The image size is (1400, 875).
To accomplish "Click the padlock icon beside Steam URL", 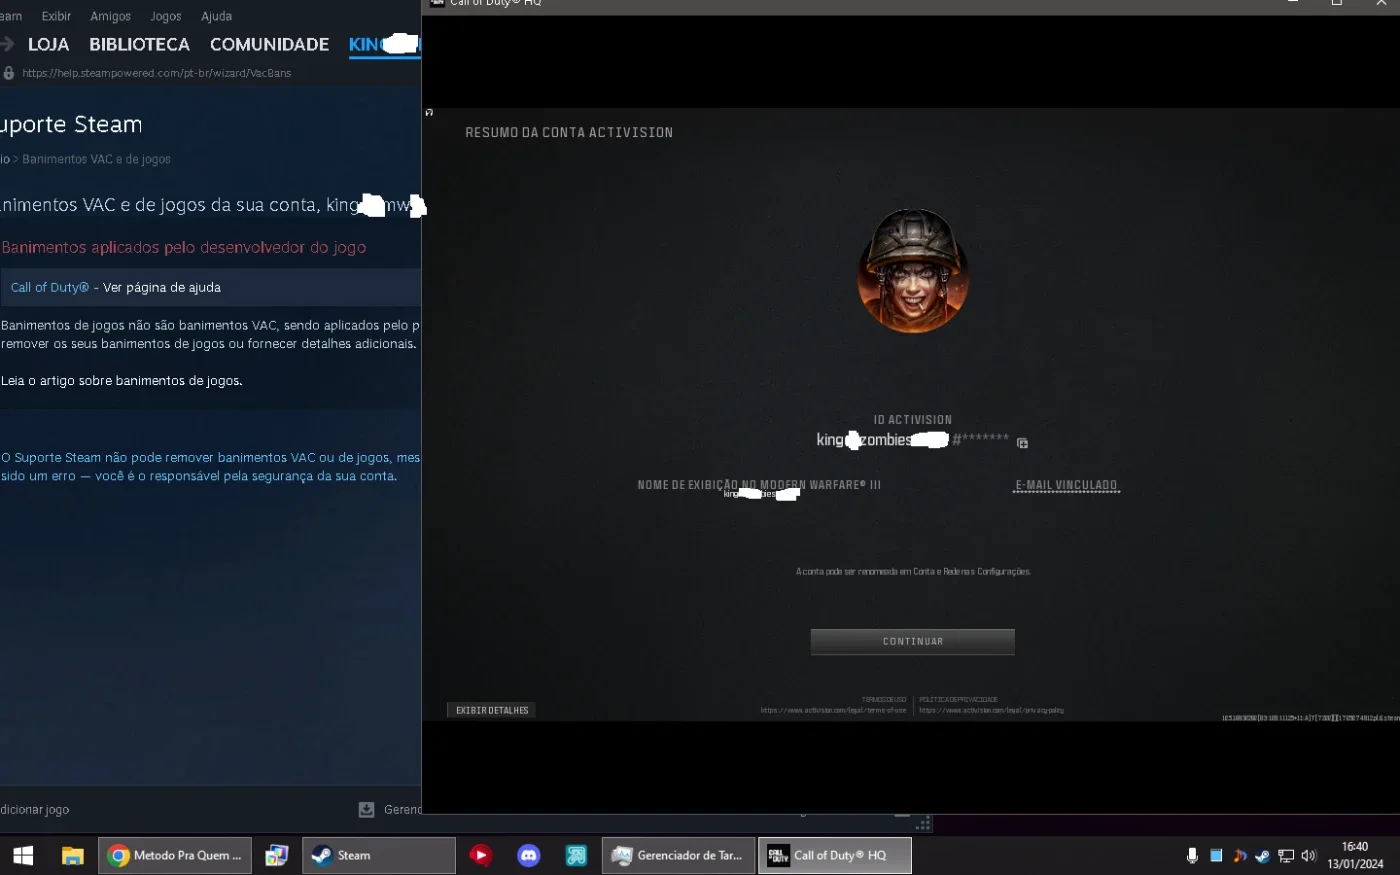I will pyautogui.click(x=9, y=73).
